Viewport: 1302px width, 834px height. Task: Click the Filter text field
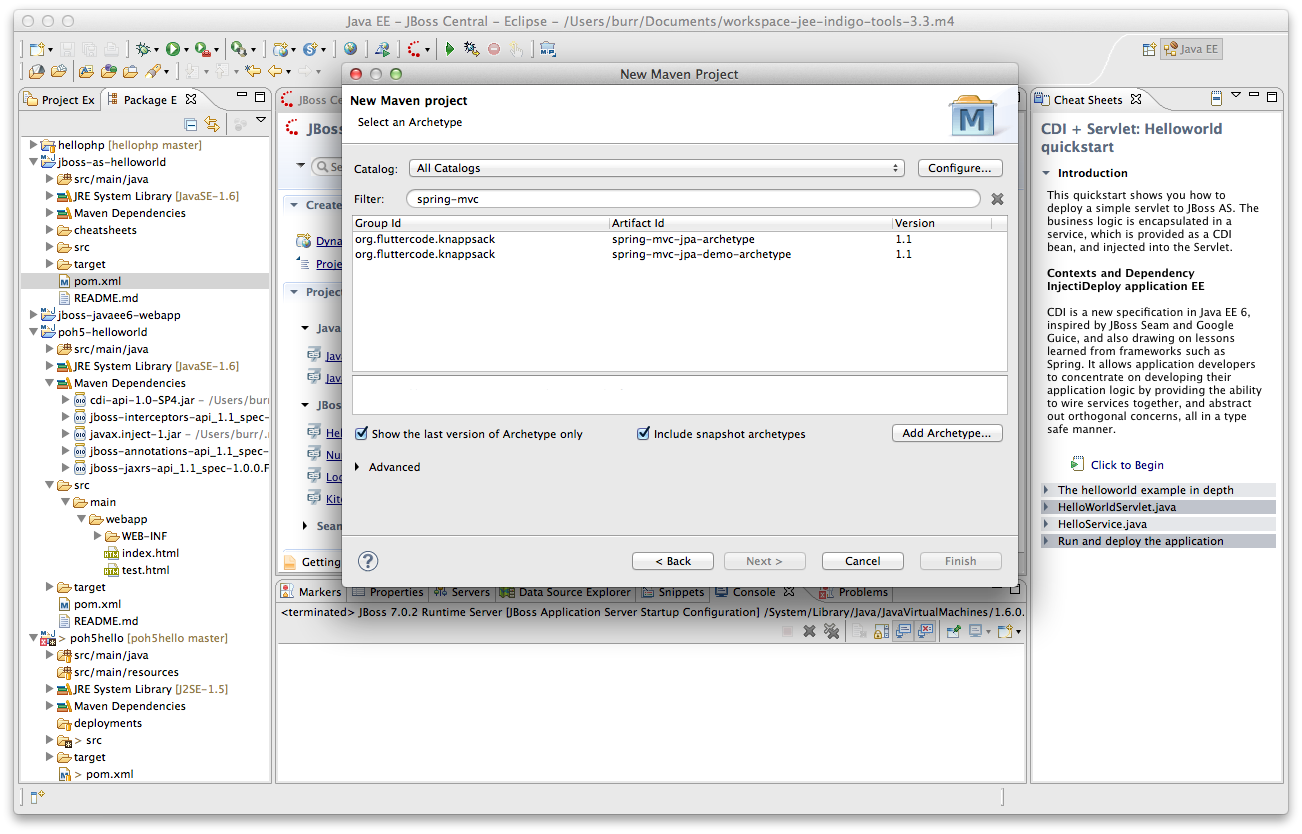point(693,199)
